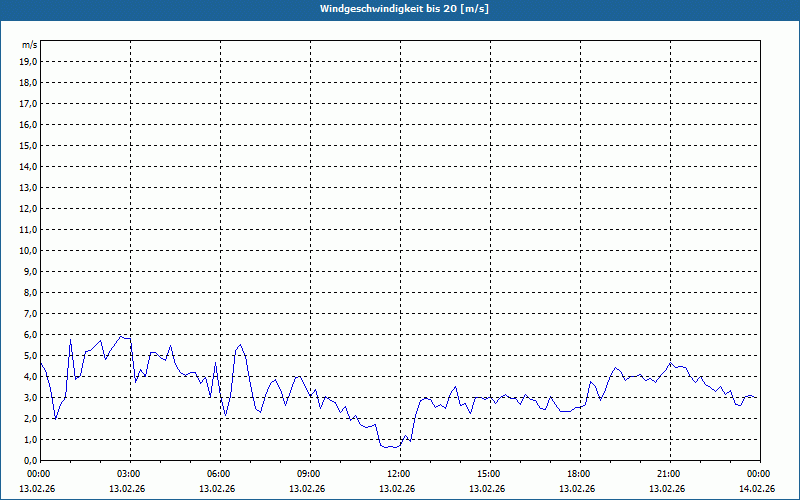Select the 15,0 y-axis label

(29, 145)
